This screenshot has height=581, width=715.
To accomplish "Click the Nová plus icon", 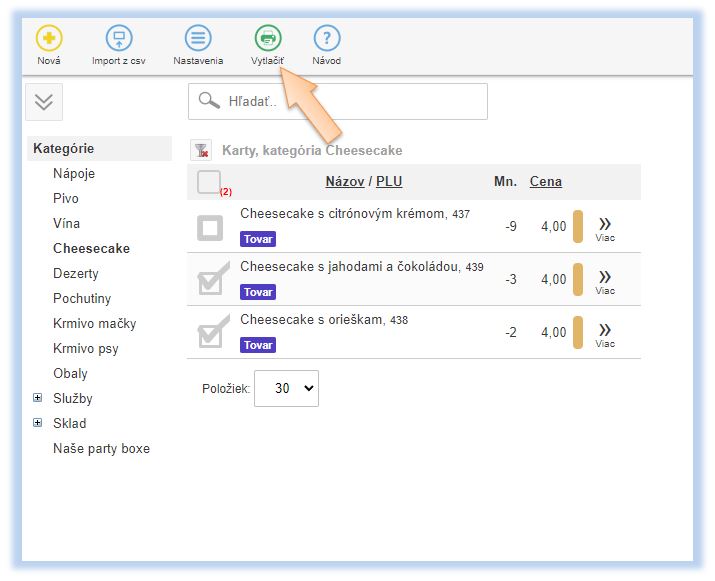I will coord(49,39).
